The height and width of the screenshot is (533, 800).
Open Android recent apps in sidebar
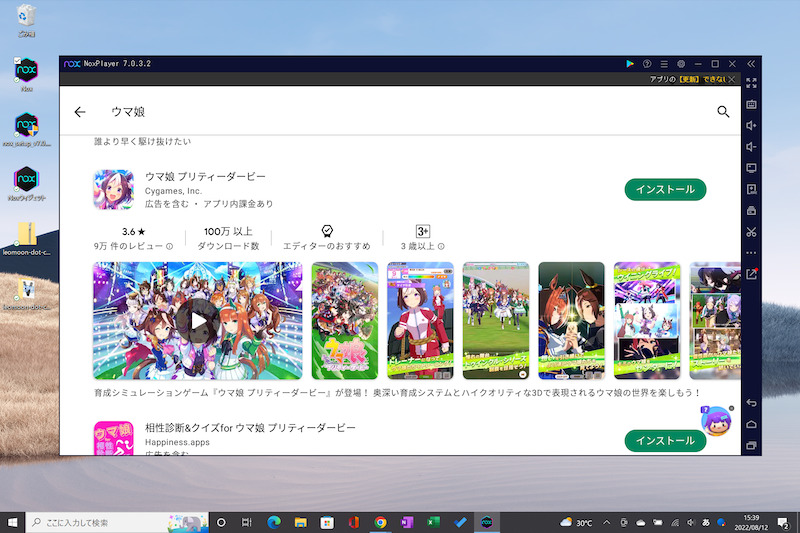pyautogui.click(x=752, y=446)
